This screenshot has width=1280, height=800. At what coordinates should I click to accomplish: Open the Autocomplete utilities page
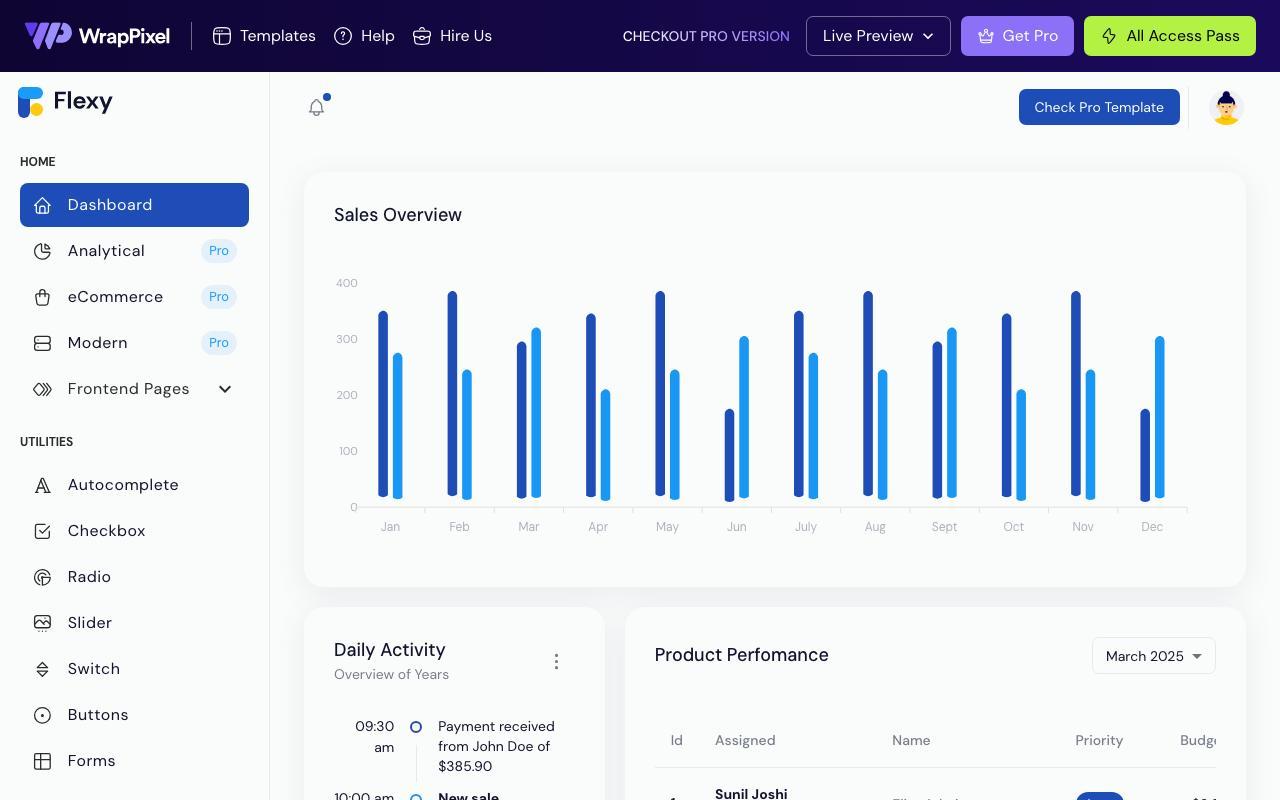point(134,485)
